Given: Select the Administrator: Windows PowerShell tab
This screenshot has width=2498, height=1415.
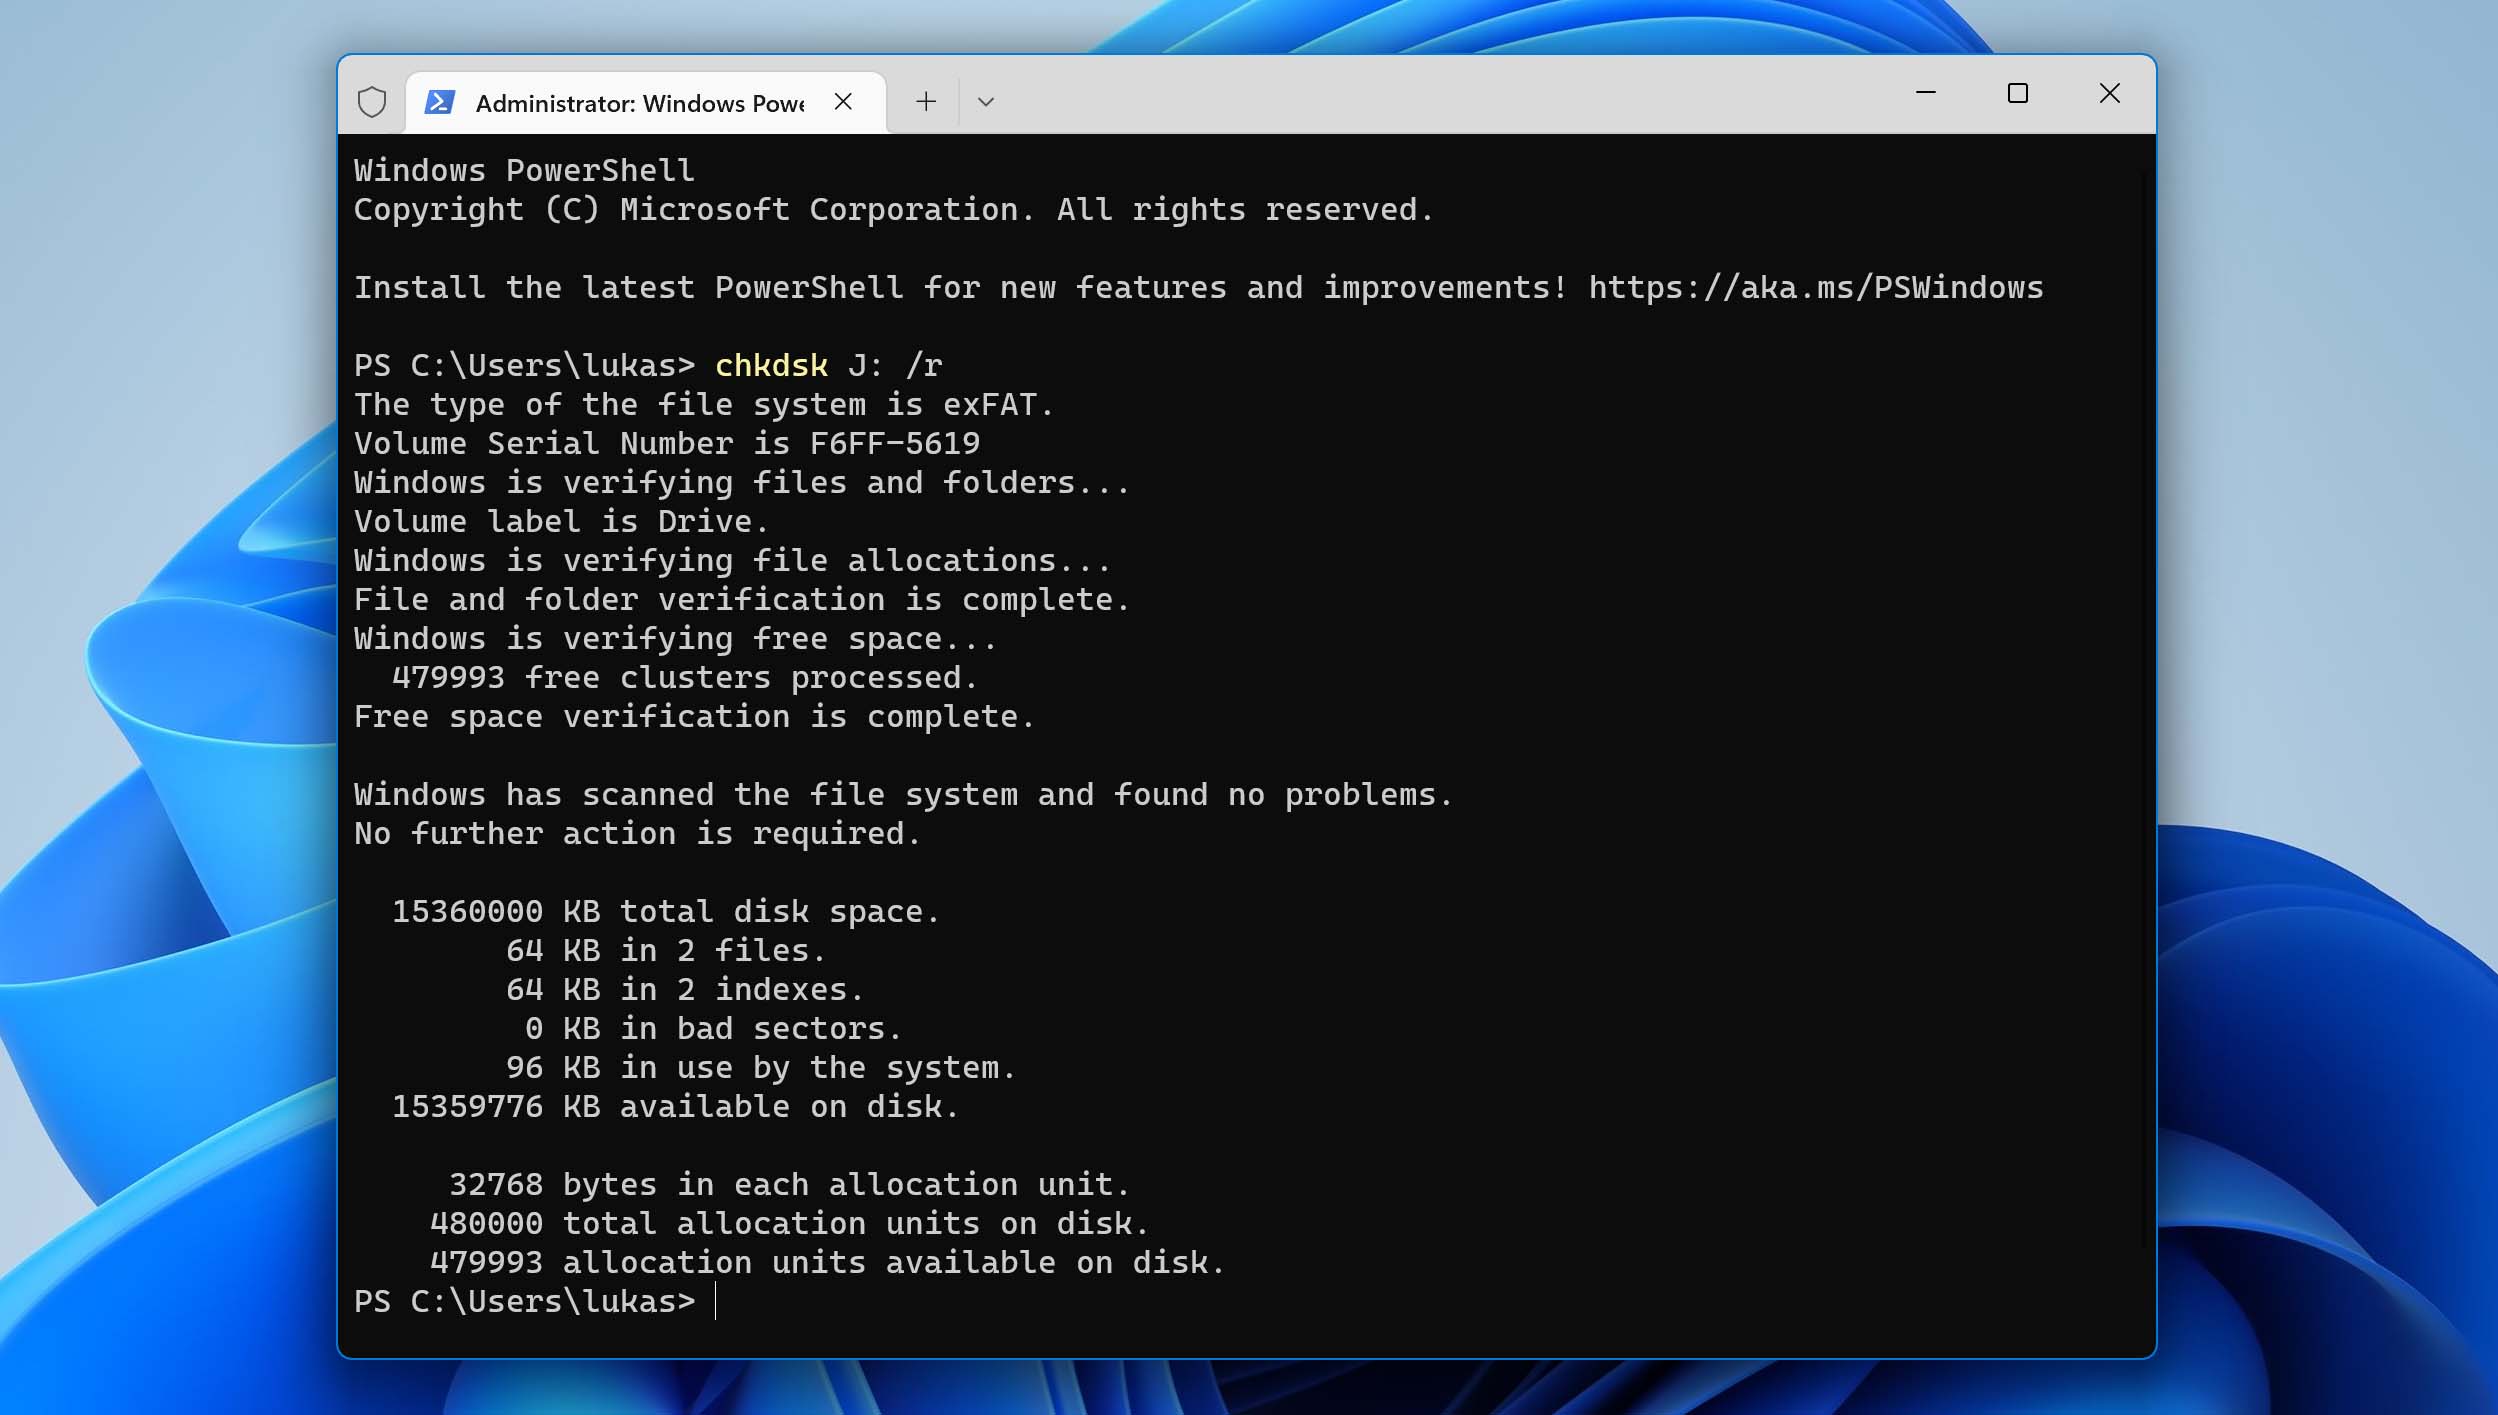Looking at the screenshot, I should pos(640,104).
